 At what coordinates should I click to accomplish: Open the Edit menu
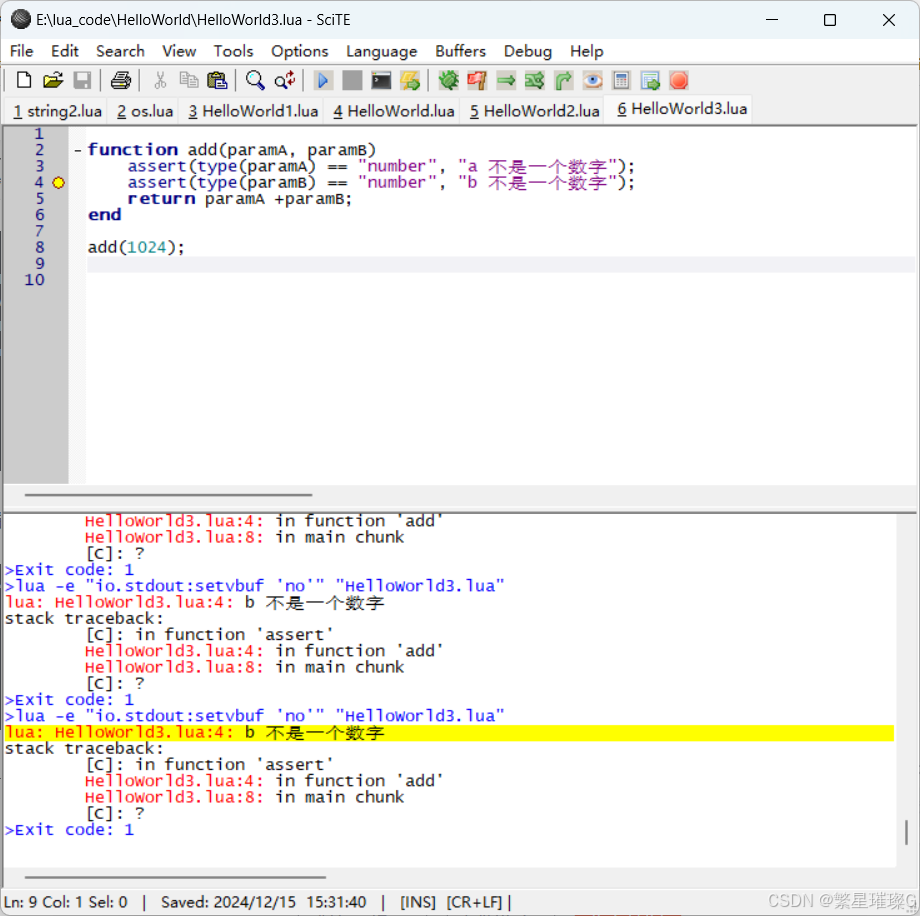(x=65, y=52)
